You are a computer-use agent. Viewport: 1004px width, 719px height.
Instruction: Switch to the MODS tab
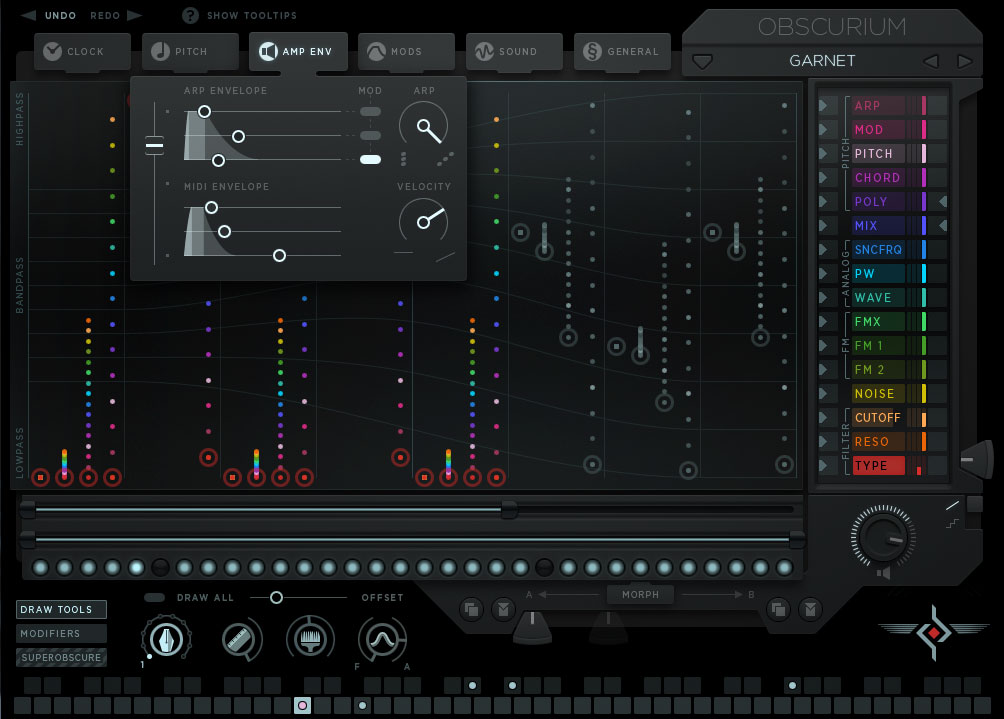click(406, 51)
